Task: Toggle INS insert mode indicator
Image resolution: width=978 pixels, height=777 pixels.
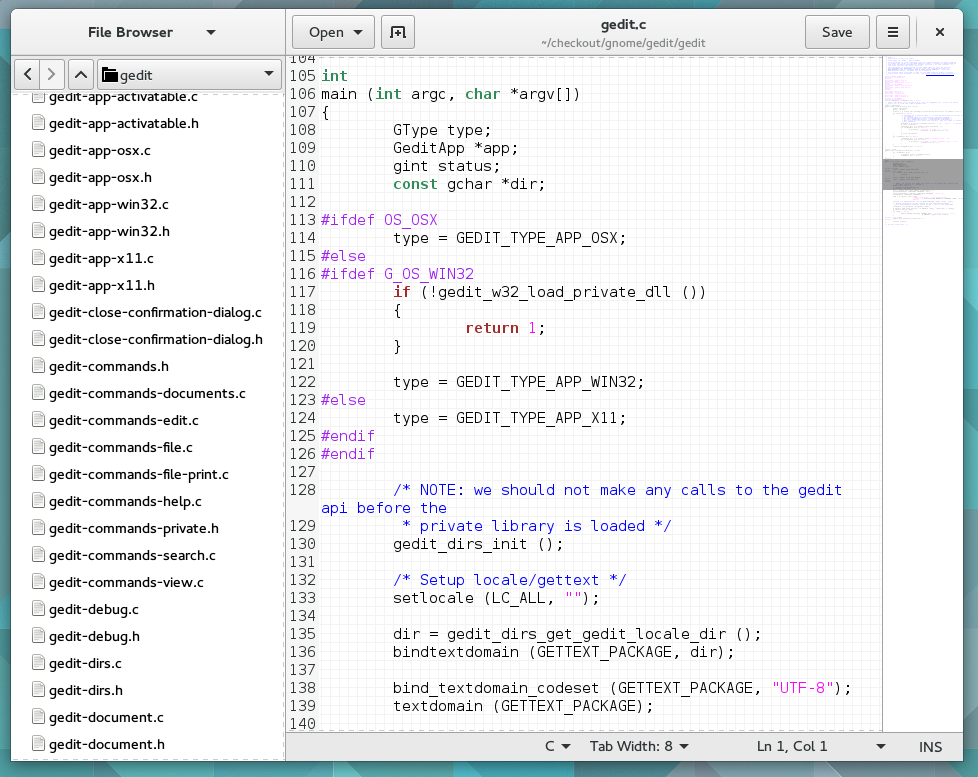Action: tap(930, 747)
